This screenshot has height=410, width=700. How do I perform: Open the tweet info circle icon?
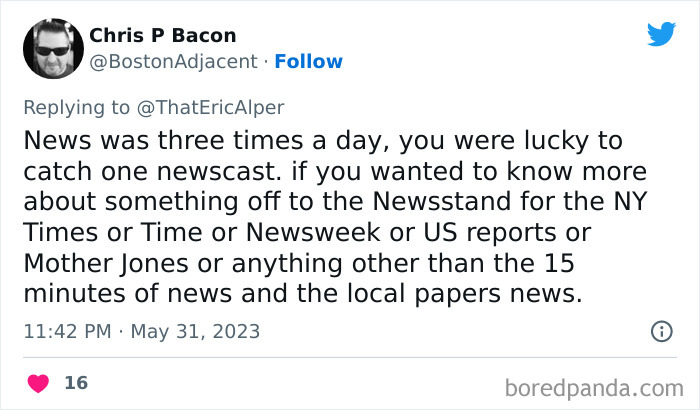[661, 330]
